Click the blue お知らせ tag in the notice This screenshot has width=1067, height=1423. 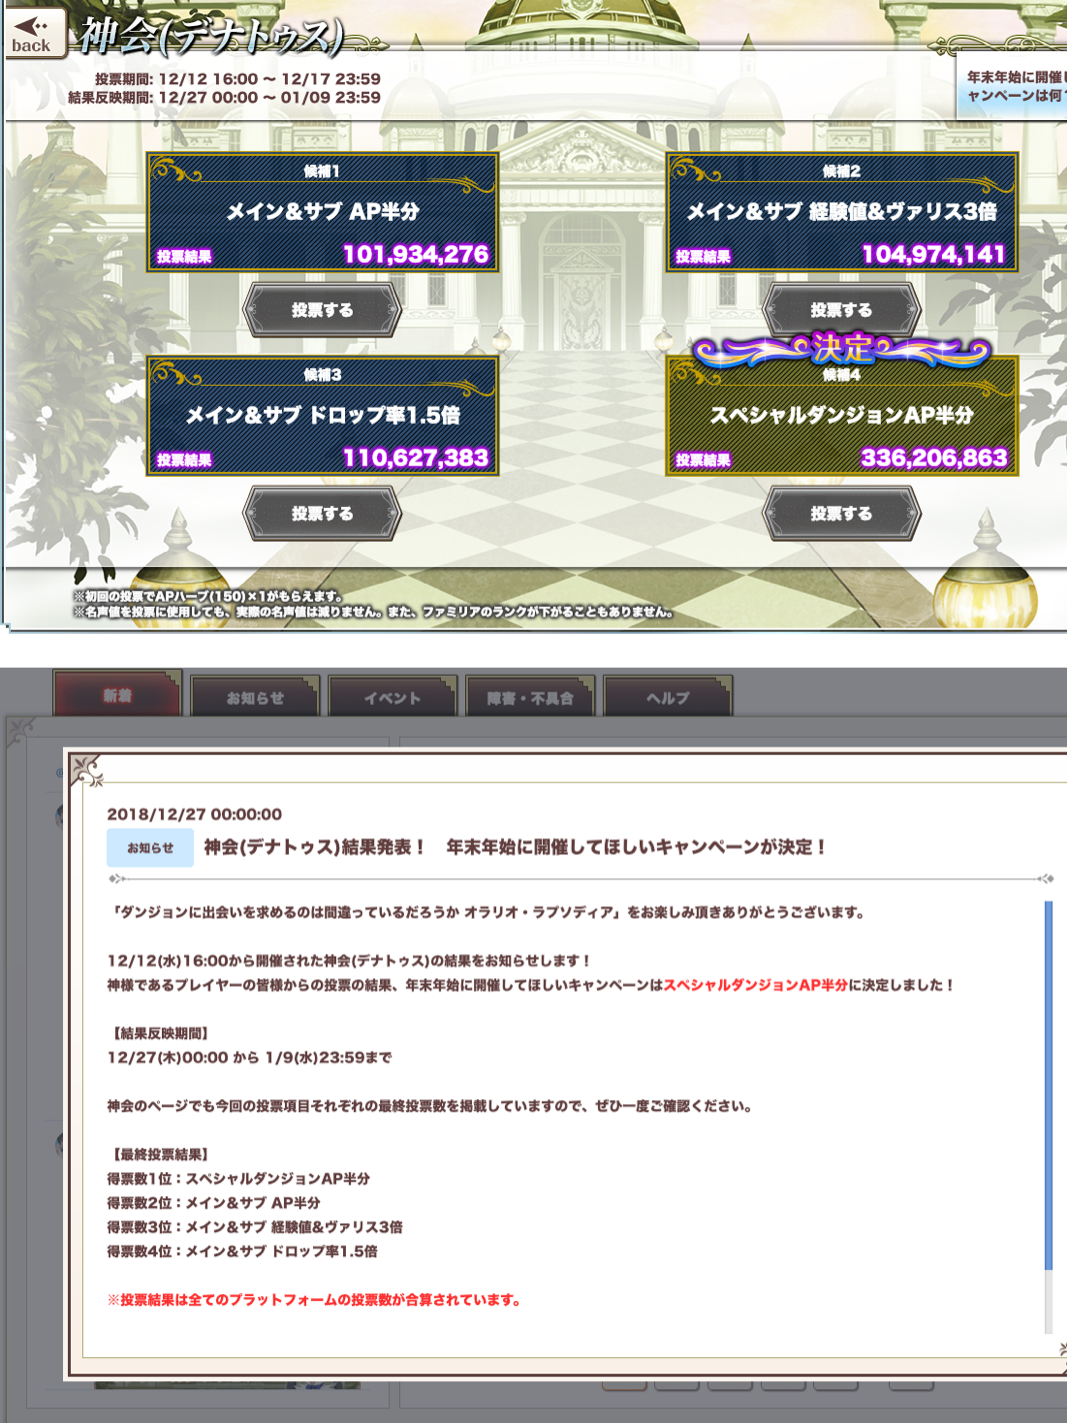150,848
